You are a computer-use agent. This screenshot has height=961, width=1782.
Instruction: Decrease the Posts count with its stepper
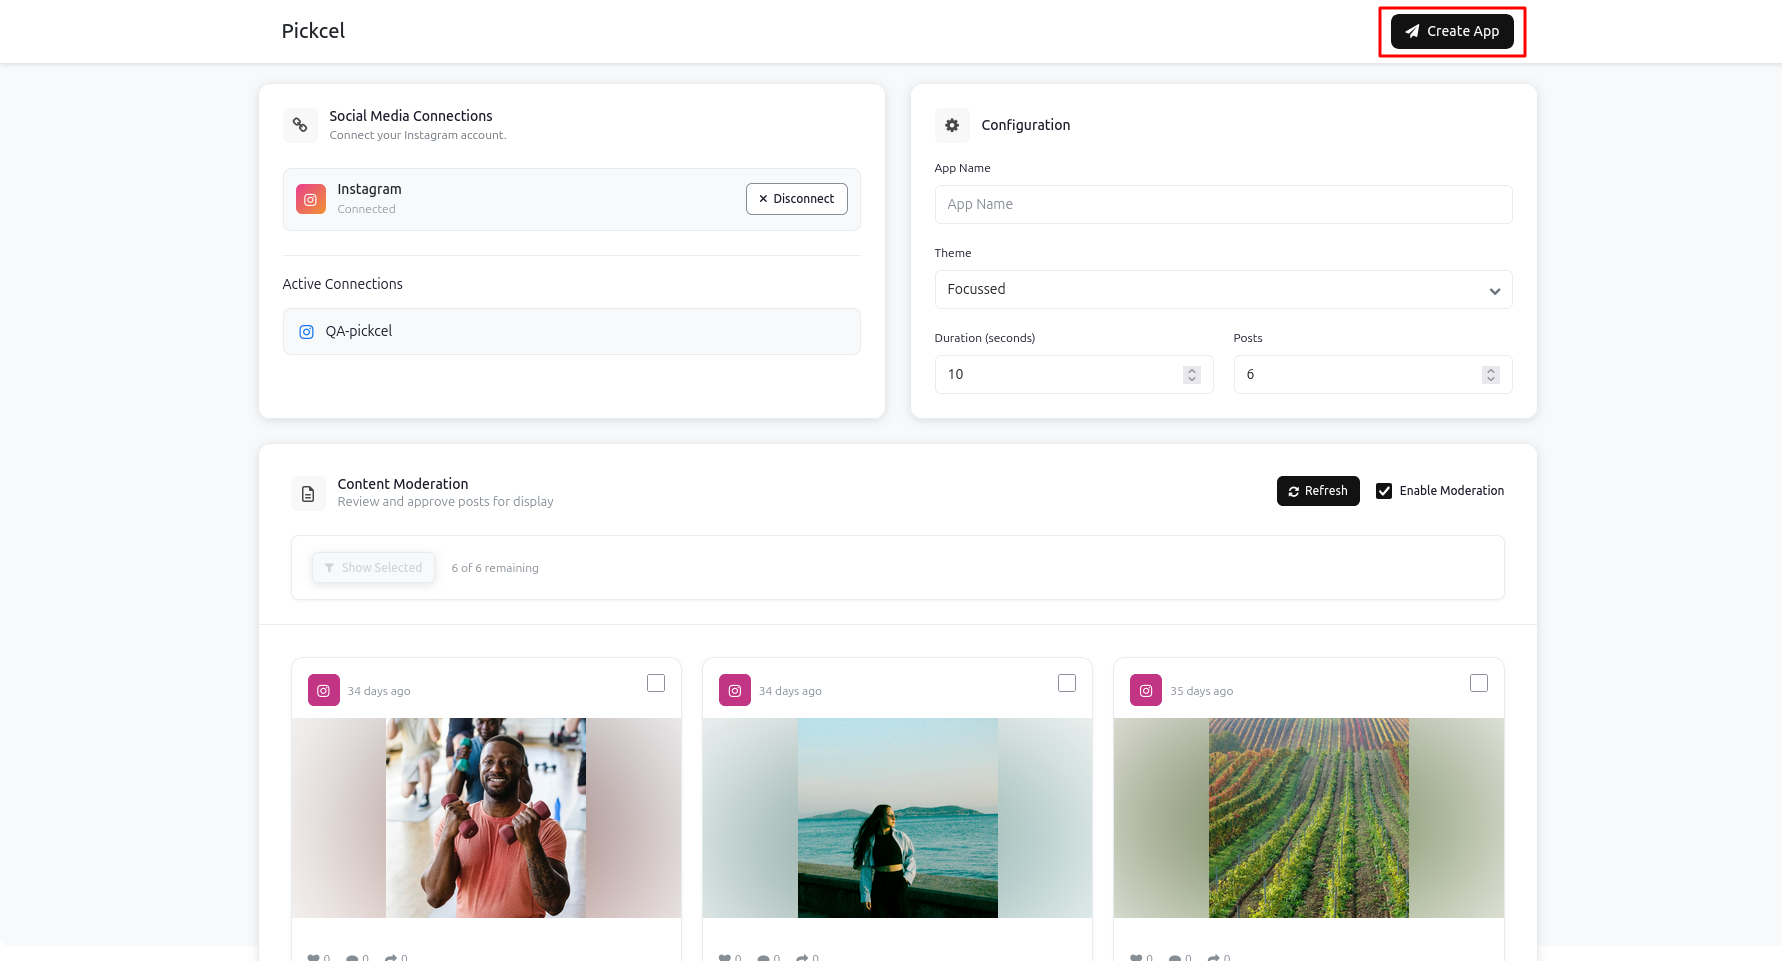tap(1491, 379)
